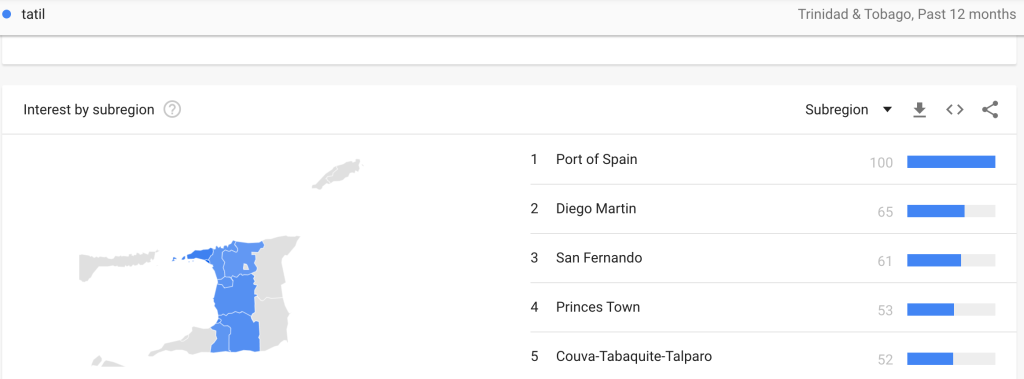Open Couva-Tabaquite-Talparo subregion
The image size is (1024, 379).
click(x=633, y=357)
